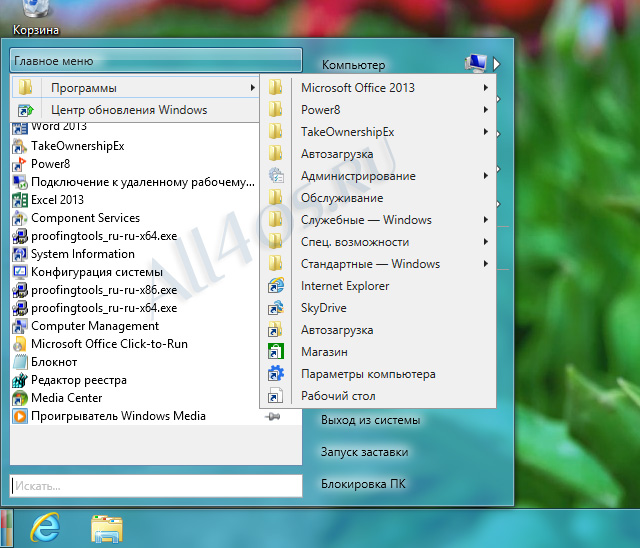Screen dimensions: 640x548
Task: Open Excel 2013 text entry
Action: (57, 200)
